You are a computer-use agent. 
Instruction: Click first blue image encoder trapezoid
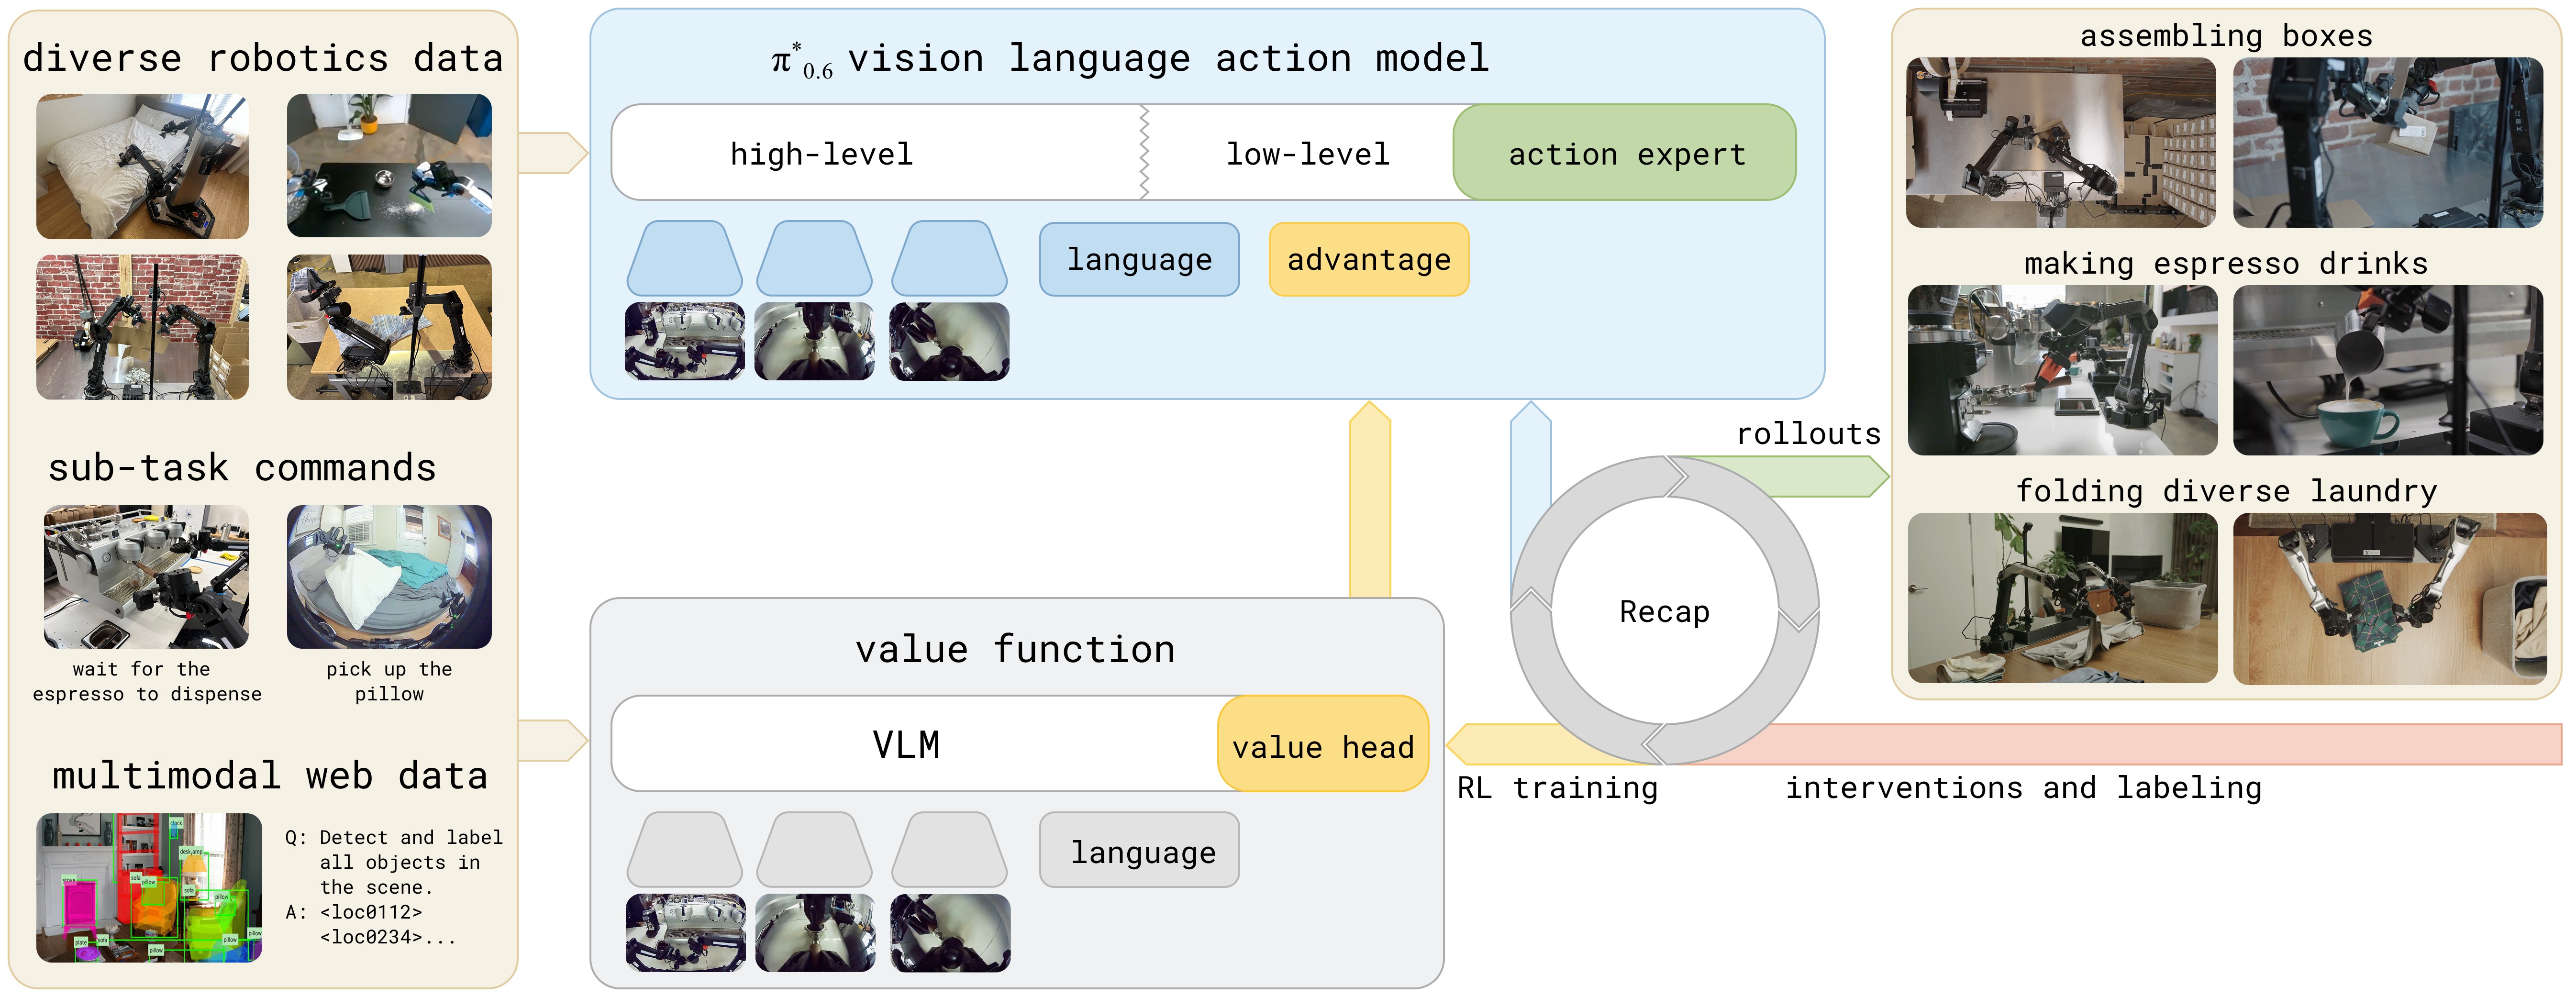tap(685, 258)
